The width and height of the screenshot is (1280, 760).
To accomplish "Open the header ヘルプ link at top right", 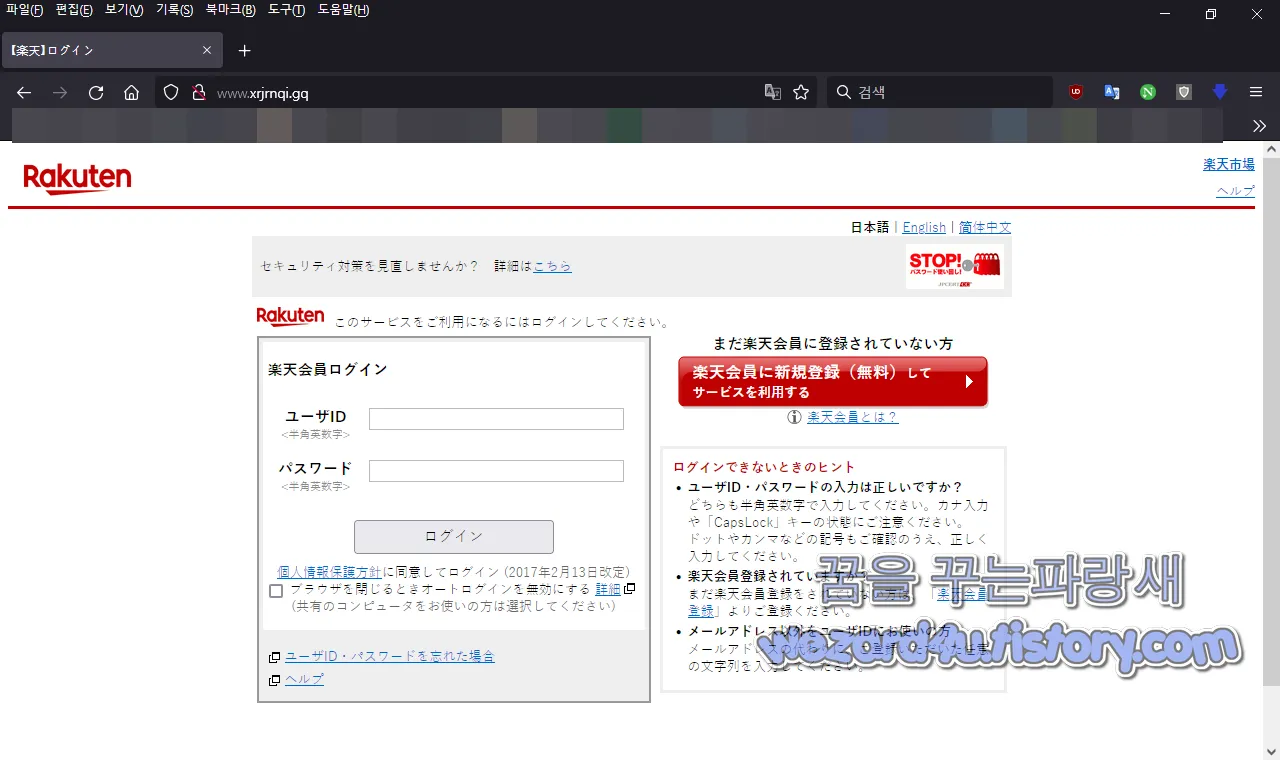I will (x=1235, y=191).
